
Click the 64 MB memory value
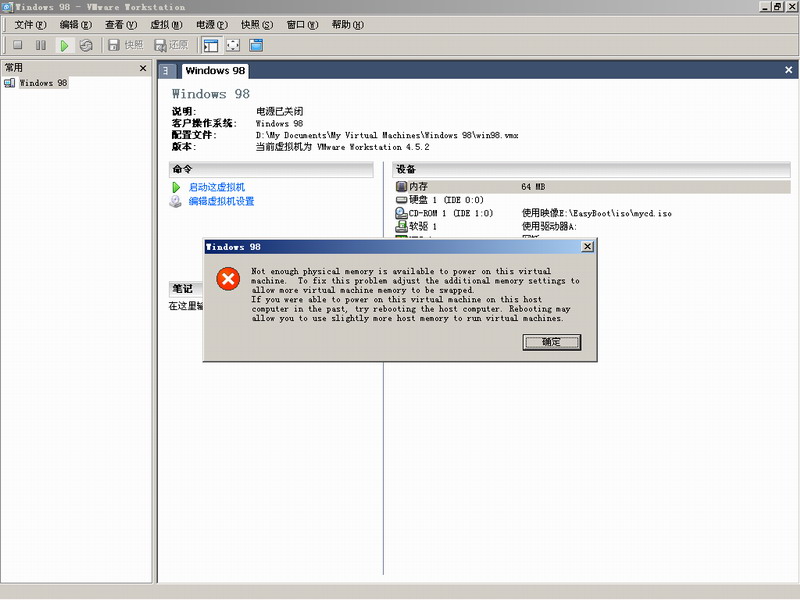pos(533,187)
